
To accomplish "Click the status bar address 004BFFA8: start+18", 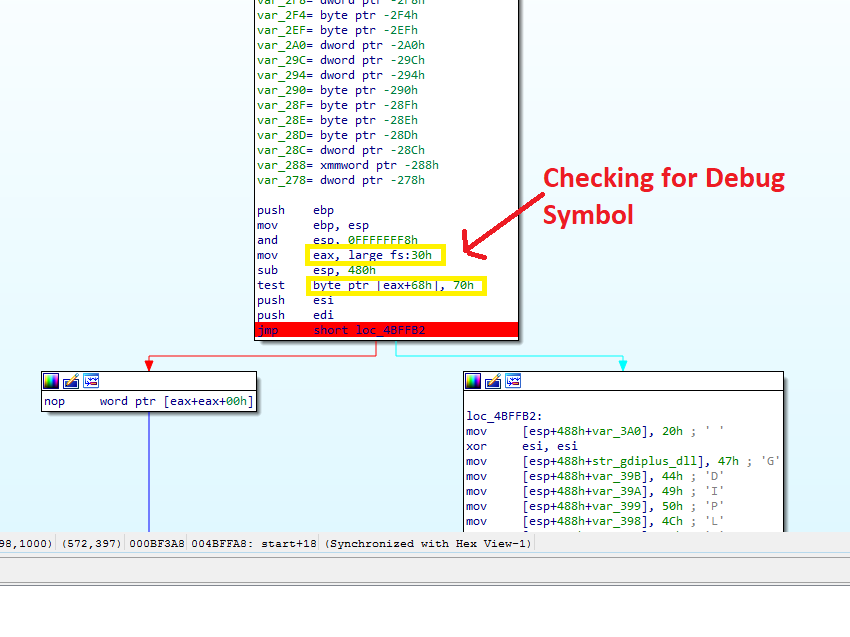I will (x=254, y=543).
